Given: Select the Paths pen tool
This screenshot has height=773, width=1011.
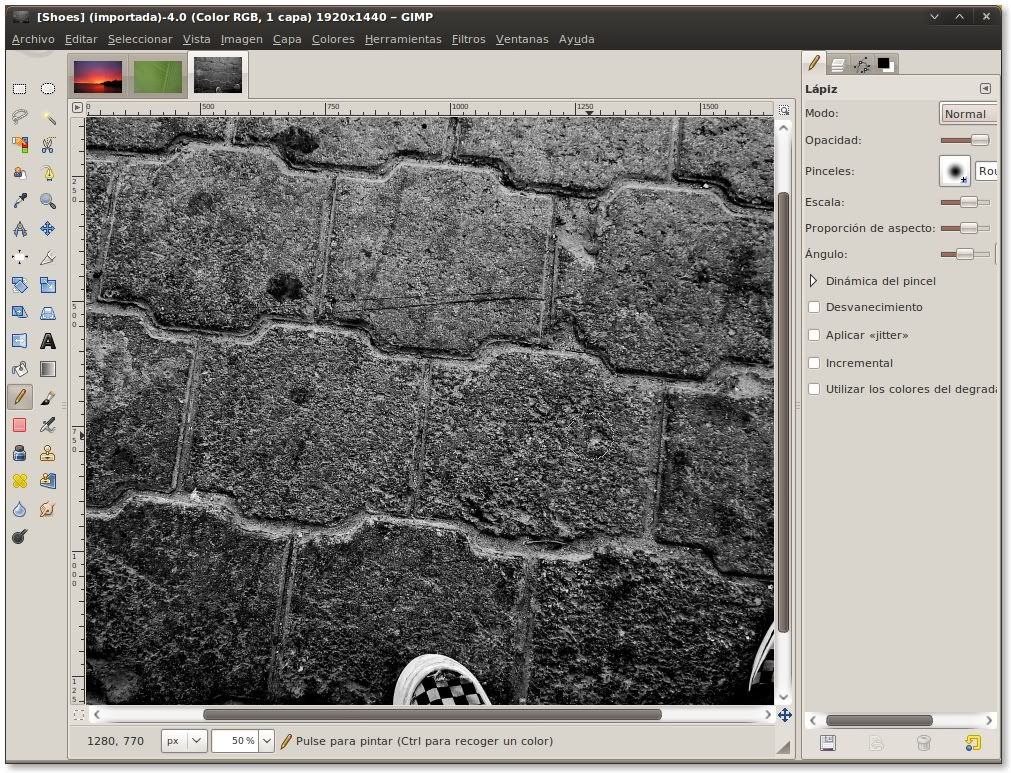Looking at the screenshot, I should tap(48, 173).
